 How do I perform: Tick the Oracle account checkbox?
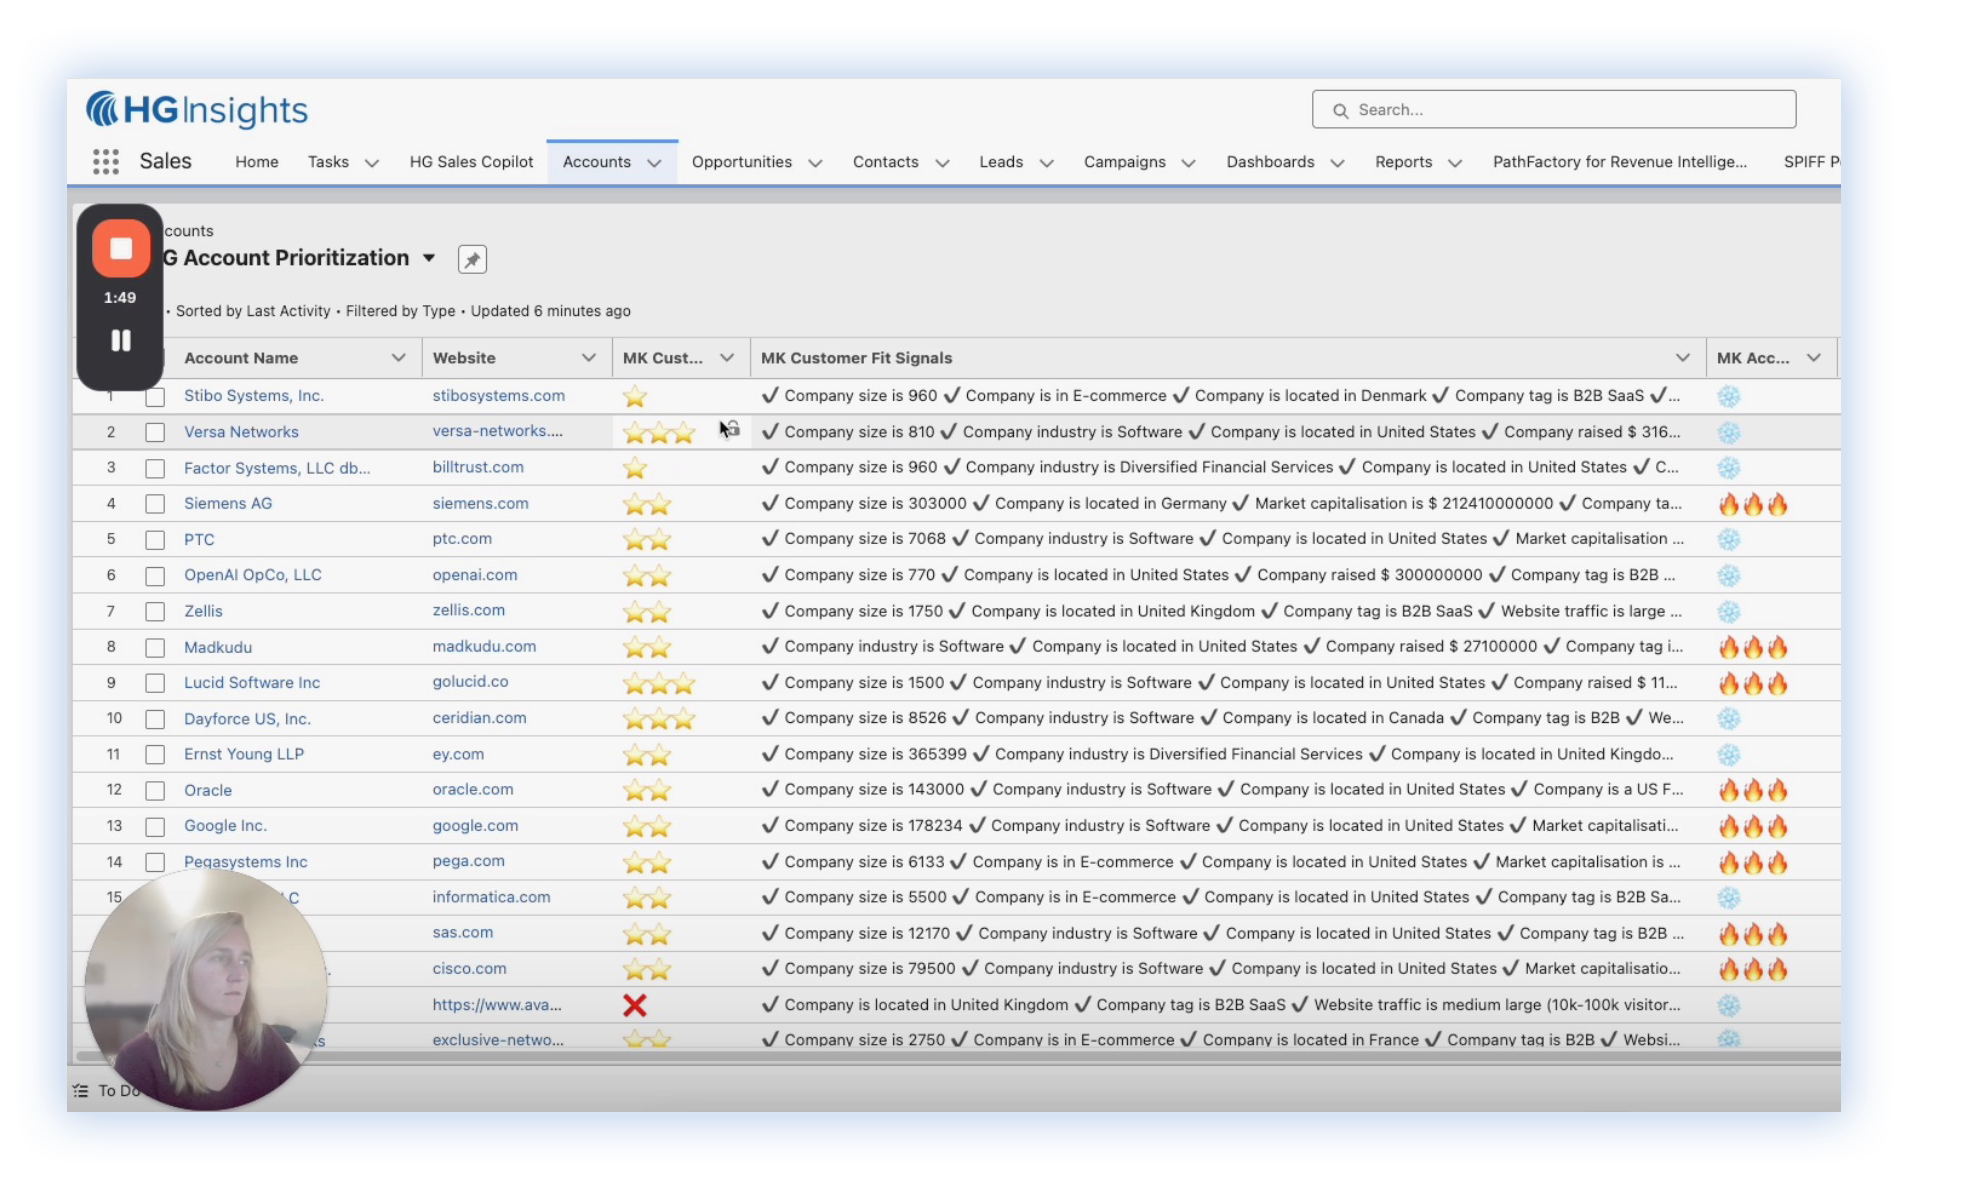(x=155, y=790)
